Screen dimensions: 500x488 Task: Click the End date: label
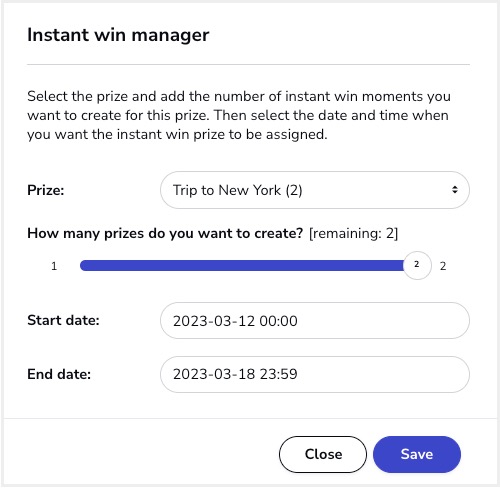click(x=59, y=374)
